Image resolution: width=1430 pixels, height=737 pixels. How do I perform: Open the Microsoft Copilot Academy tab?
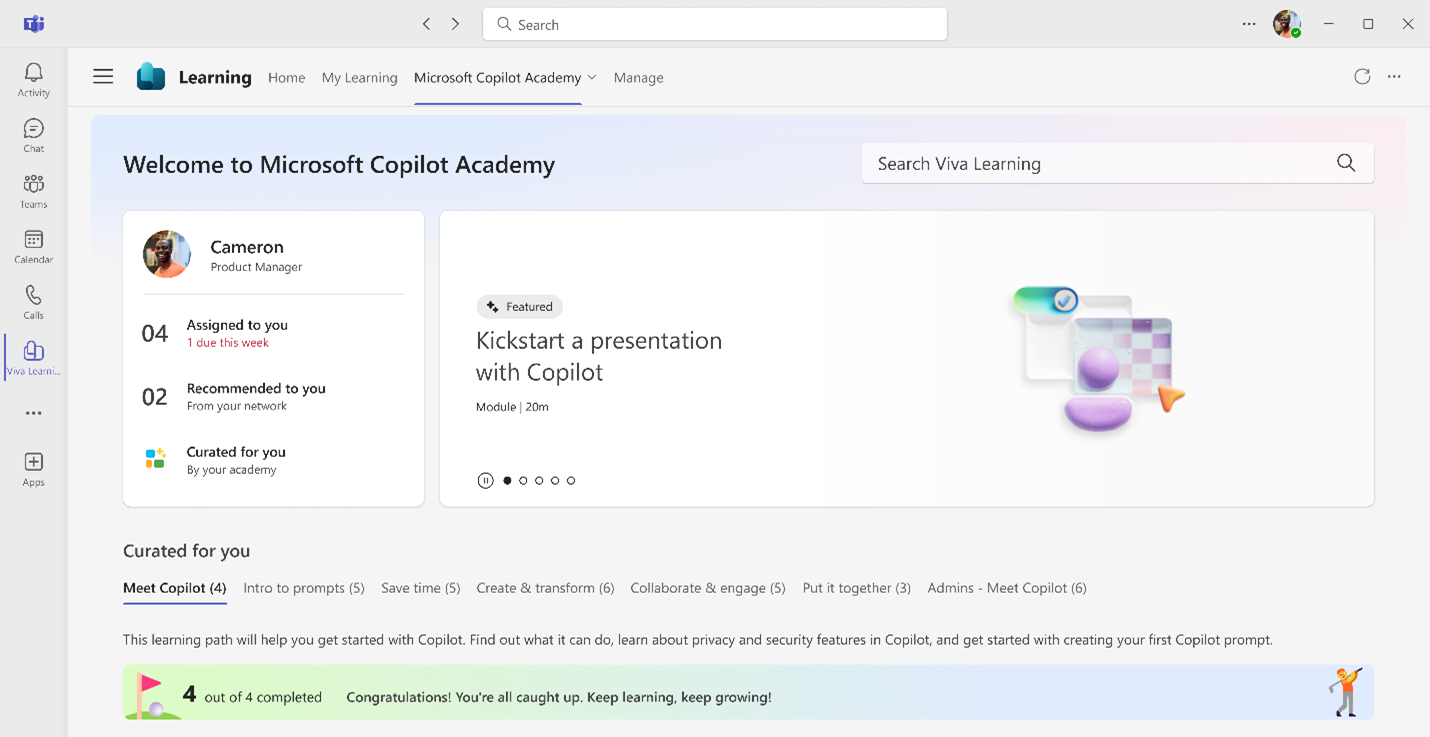pos(497,77)
